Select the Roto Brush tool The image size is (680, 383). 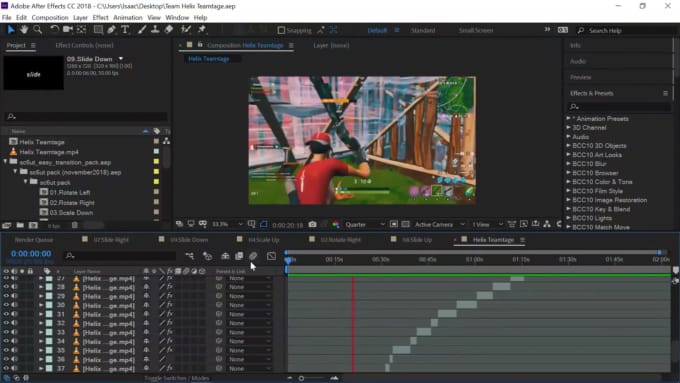click(x=186, y=29)
